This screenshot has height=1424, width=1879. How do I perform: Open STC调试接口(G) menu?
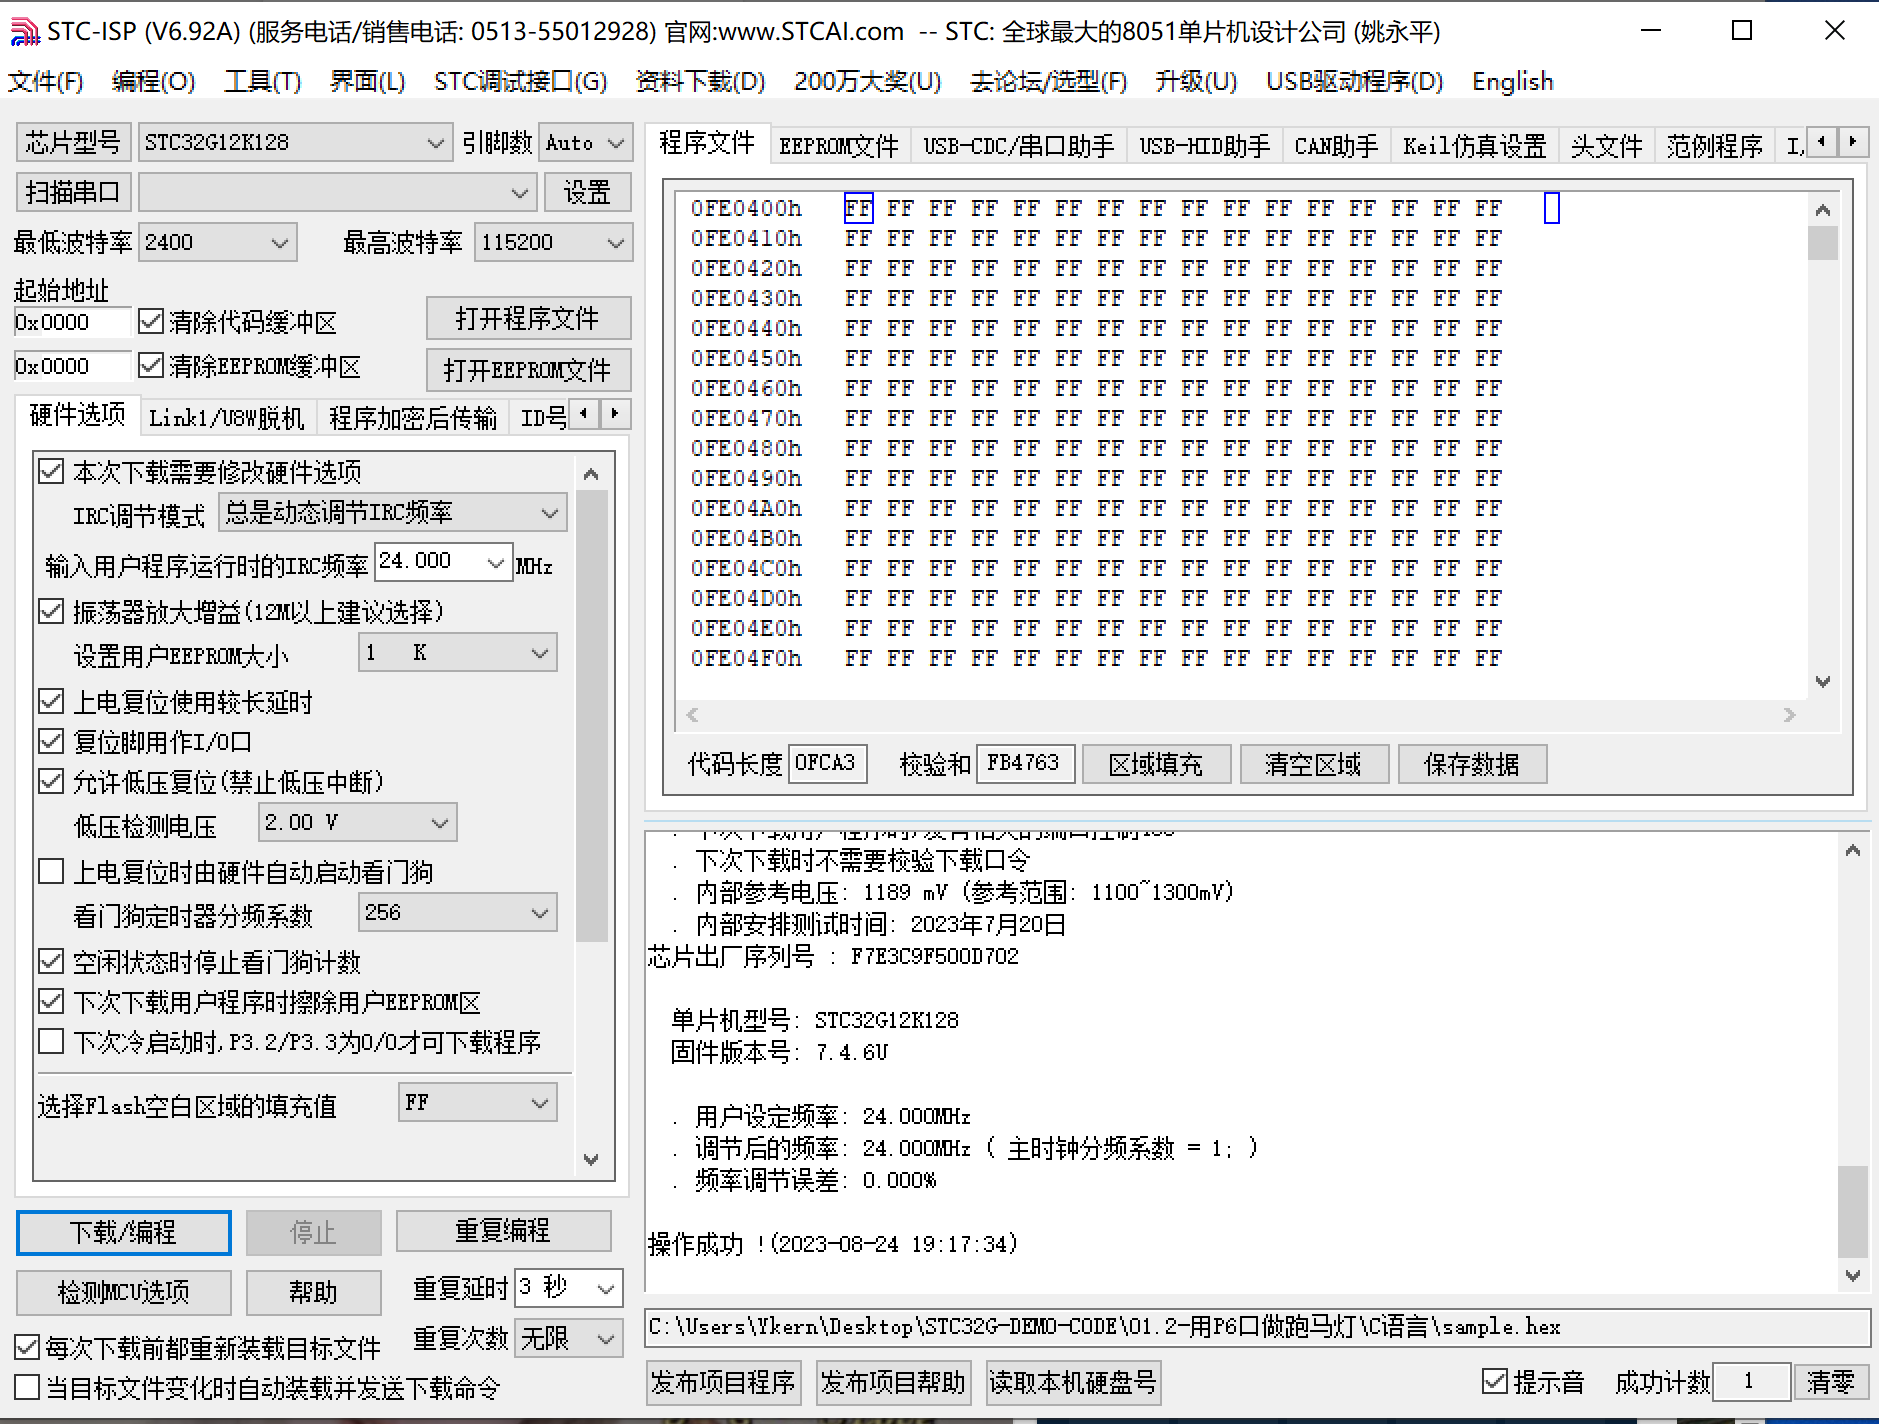click(x=520, y=81)
